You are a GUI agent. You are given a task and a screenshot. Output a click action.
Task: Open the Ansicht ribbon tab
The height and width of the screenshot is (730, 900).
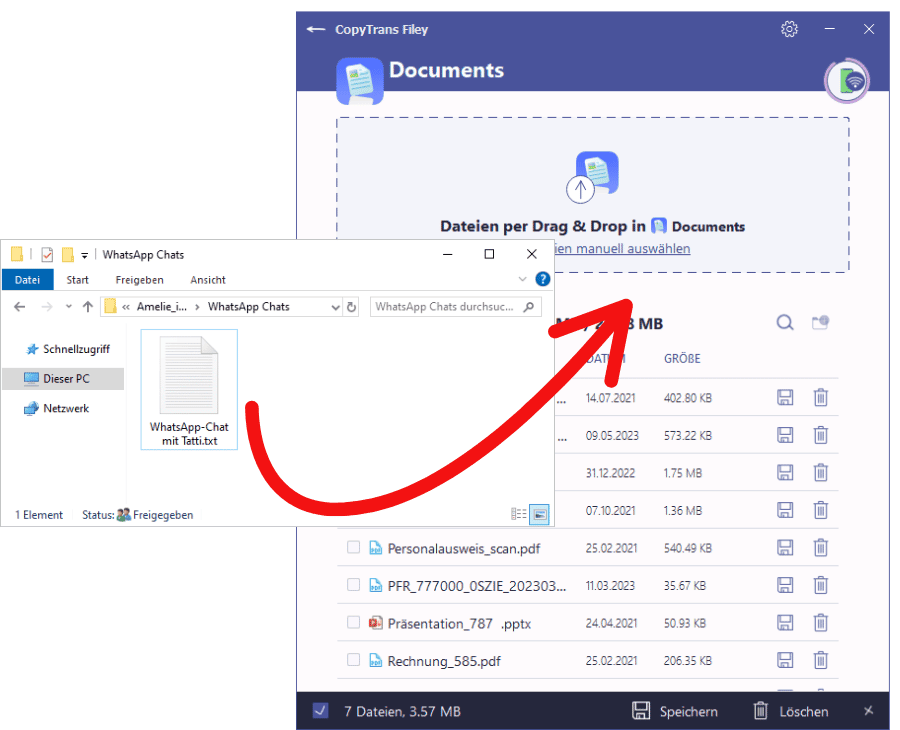(x=208, y=279)
